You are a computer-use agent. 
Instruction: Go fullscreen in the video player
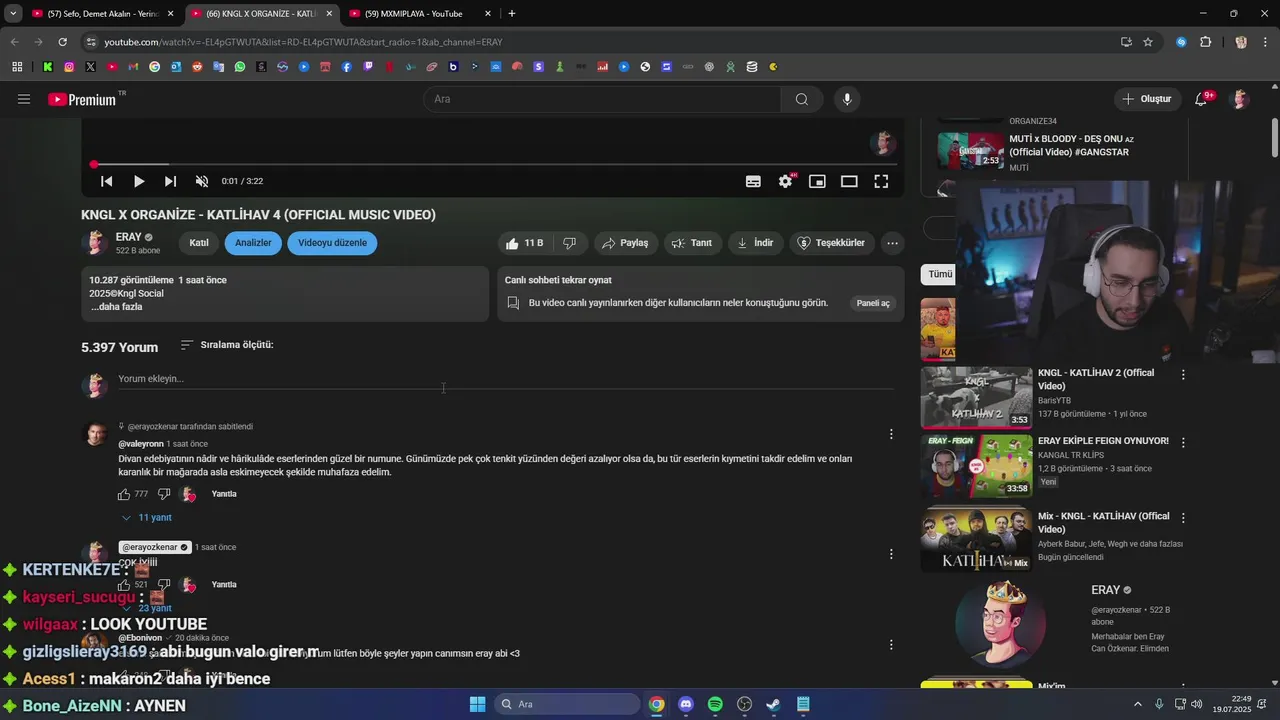pos(881,181)
